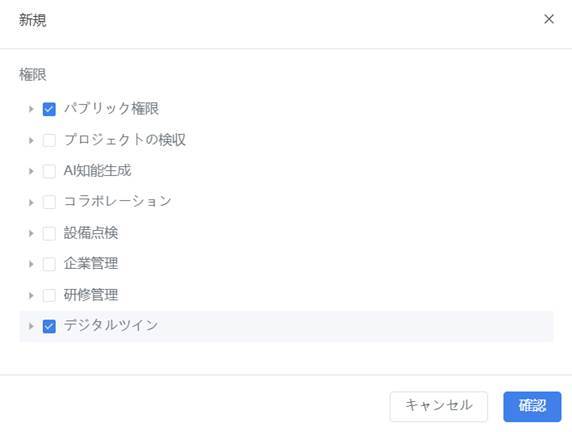Expand the 企業管理 node arrow
Image resolution: width=572 pixels, height=432 pixels.
[31, 264]
